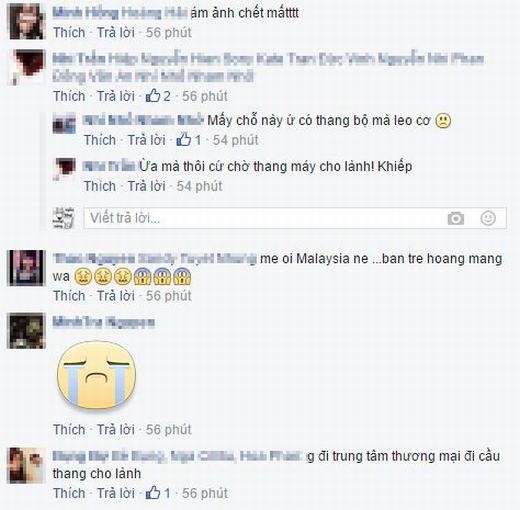Click Thích under 'trung tâm thương mại' comment
Viewport: 520px width, 510px height.
pyautogui.click(x=69, y=493)
